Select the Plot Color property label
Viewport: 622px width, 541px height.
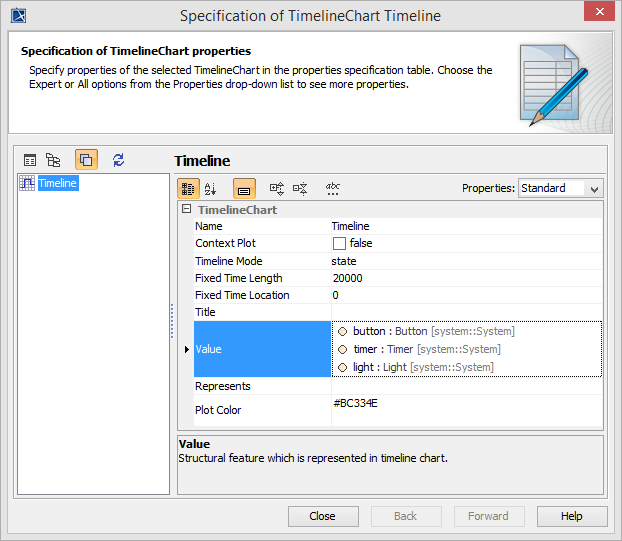[x=218, y=410]
